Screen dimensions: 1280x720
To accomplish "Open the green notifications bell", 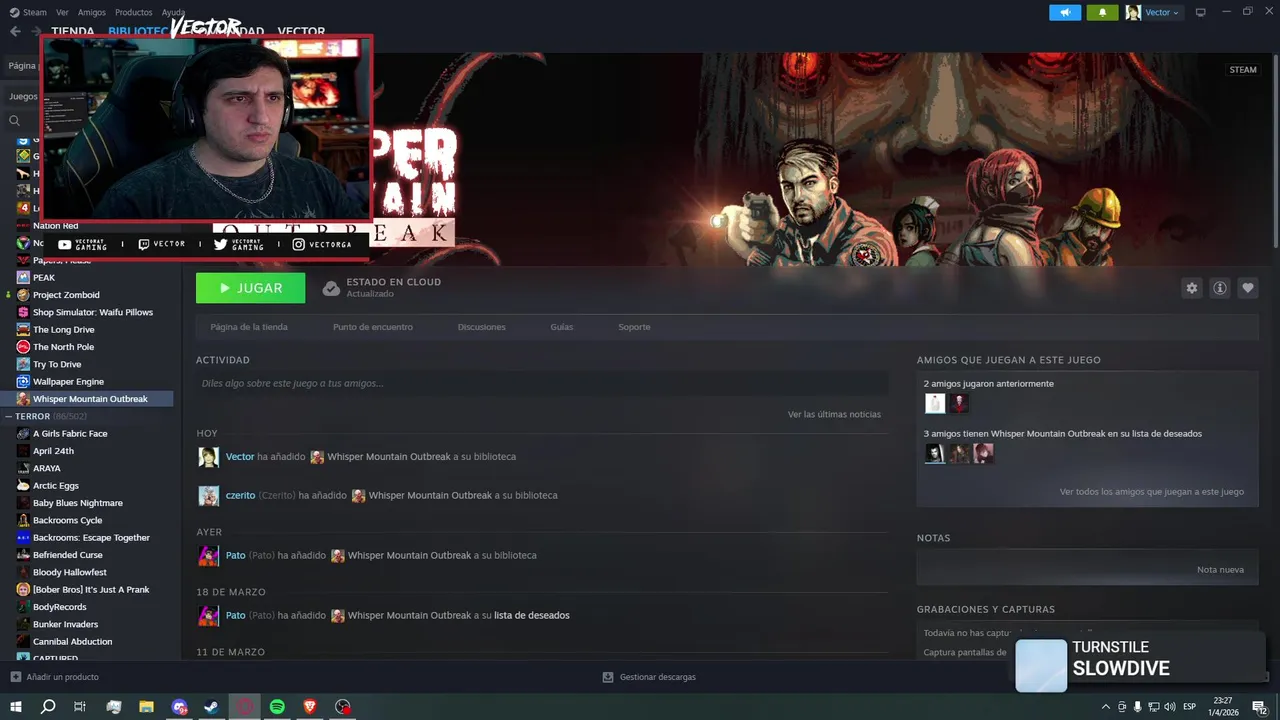I will click(1103, 12).
